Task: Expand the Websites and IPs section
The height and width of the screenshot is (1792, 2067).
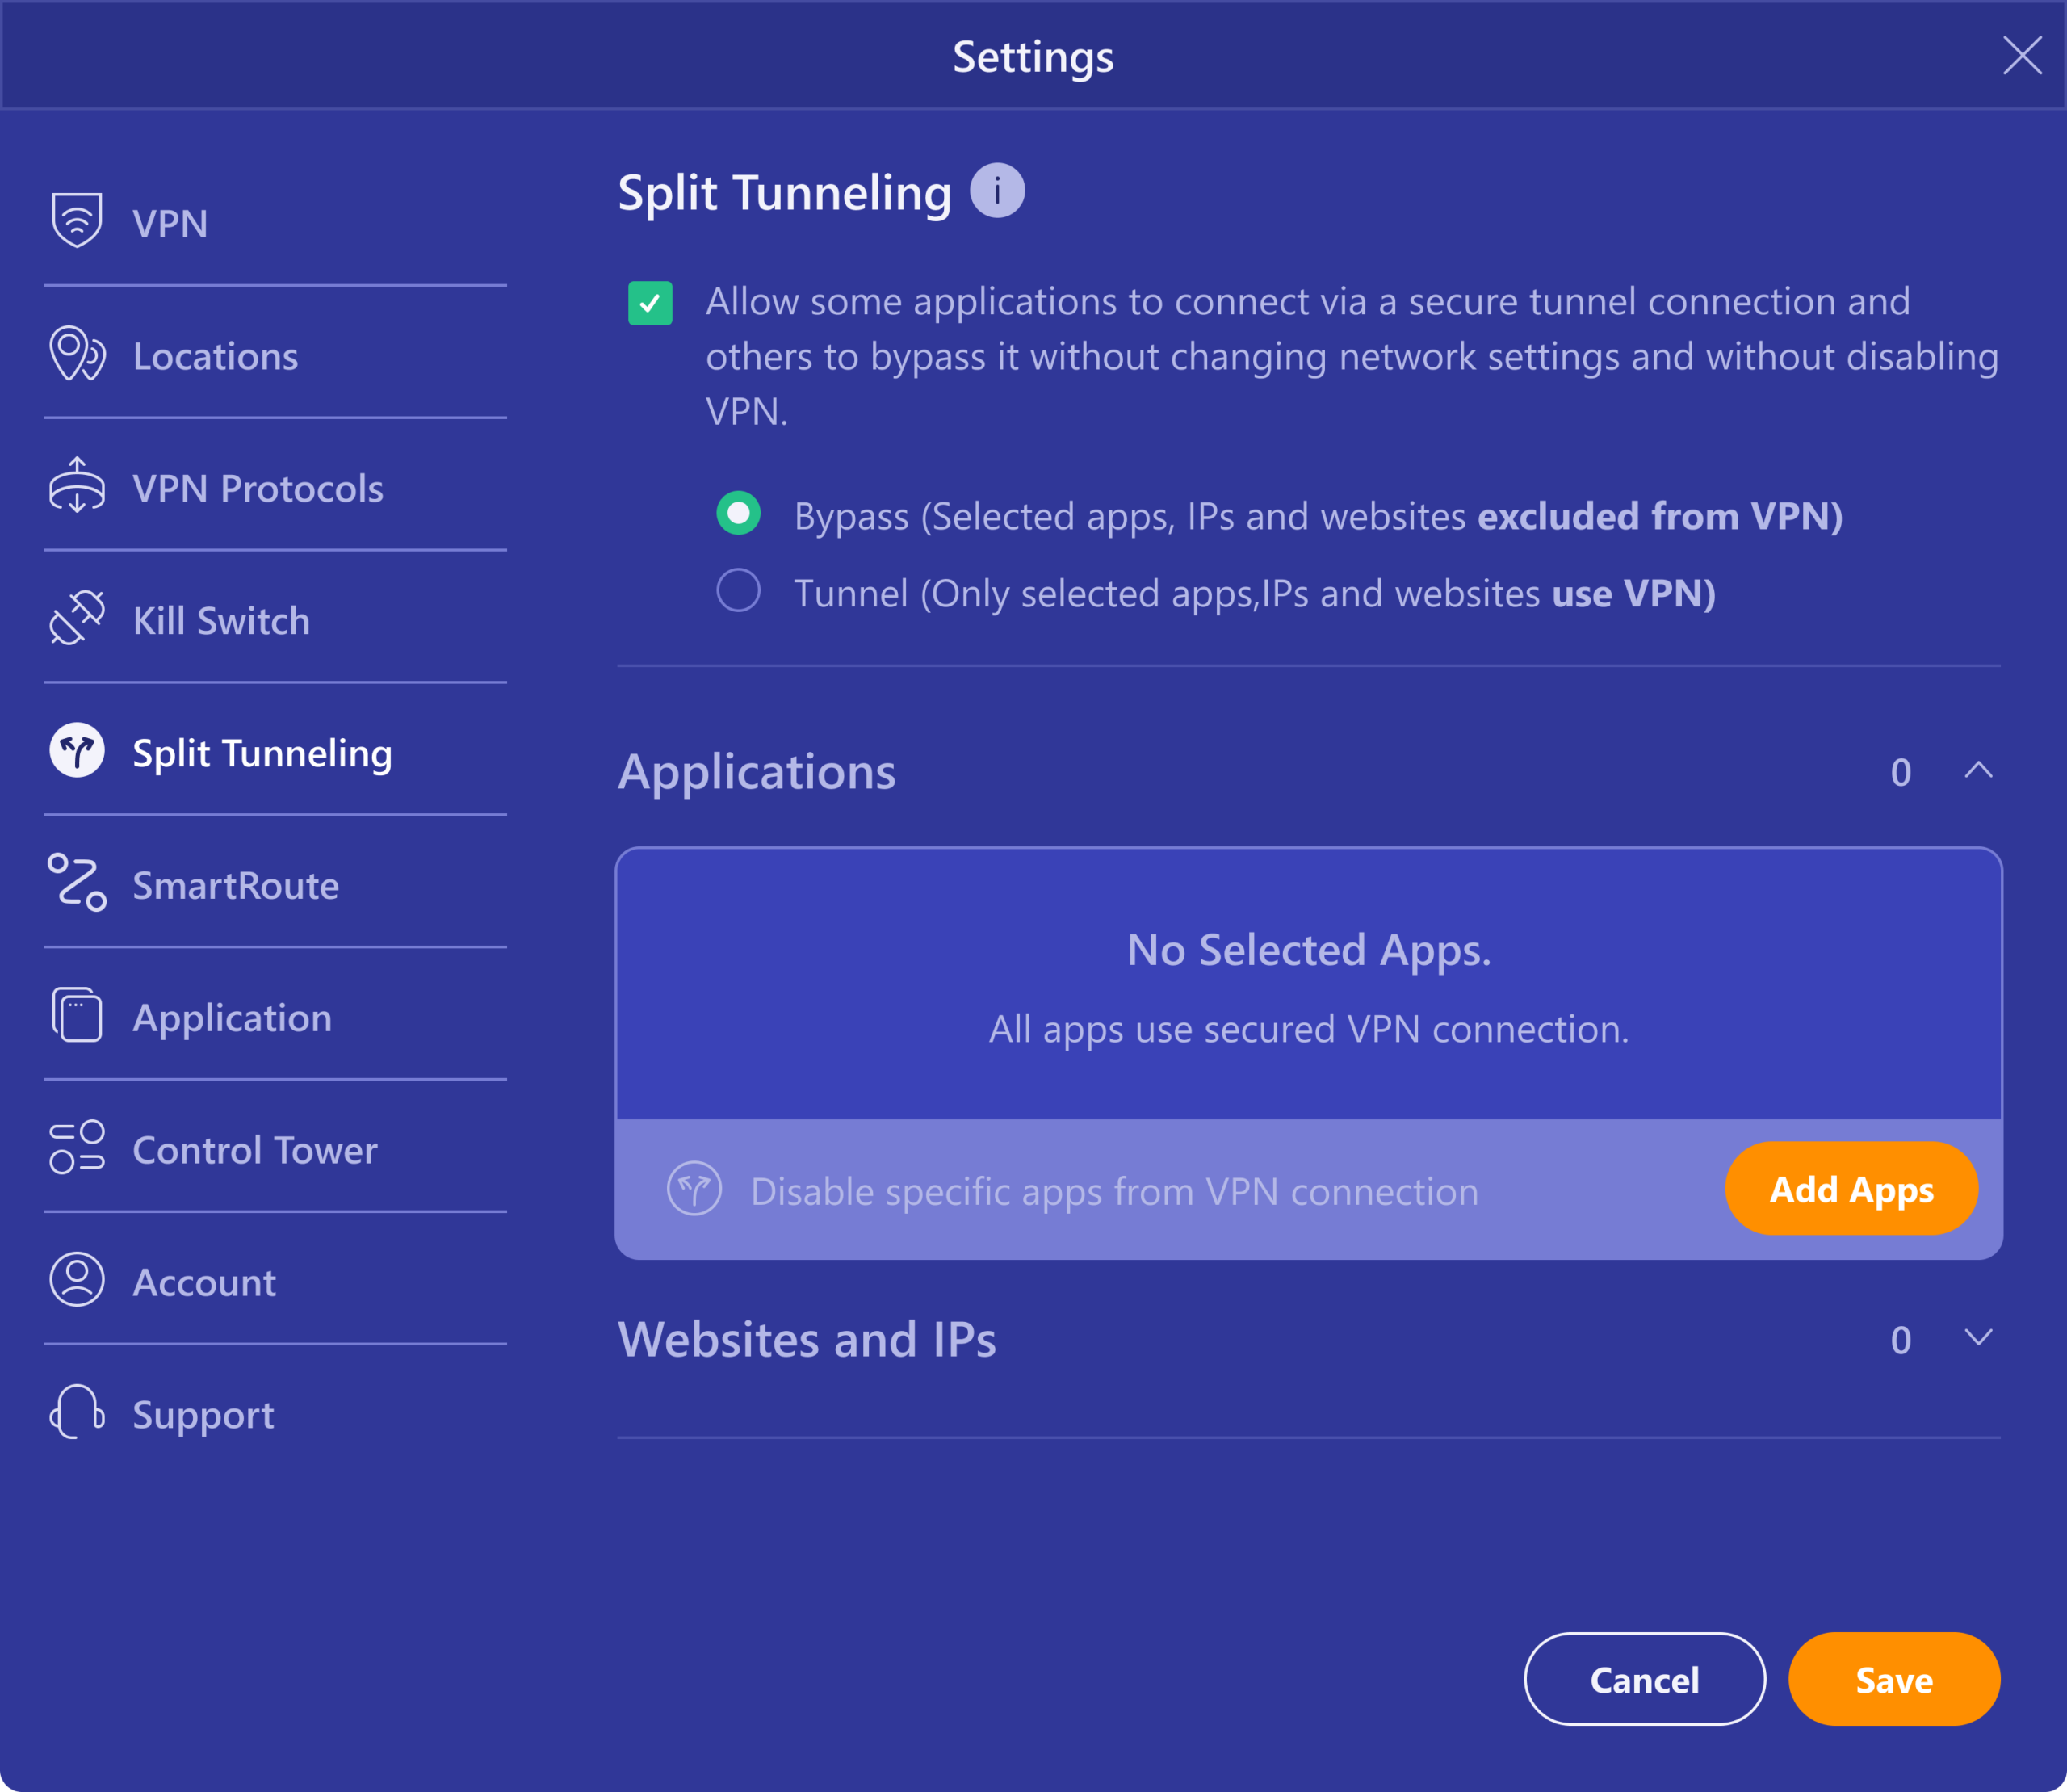Action: [1978, 1340]
